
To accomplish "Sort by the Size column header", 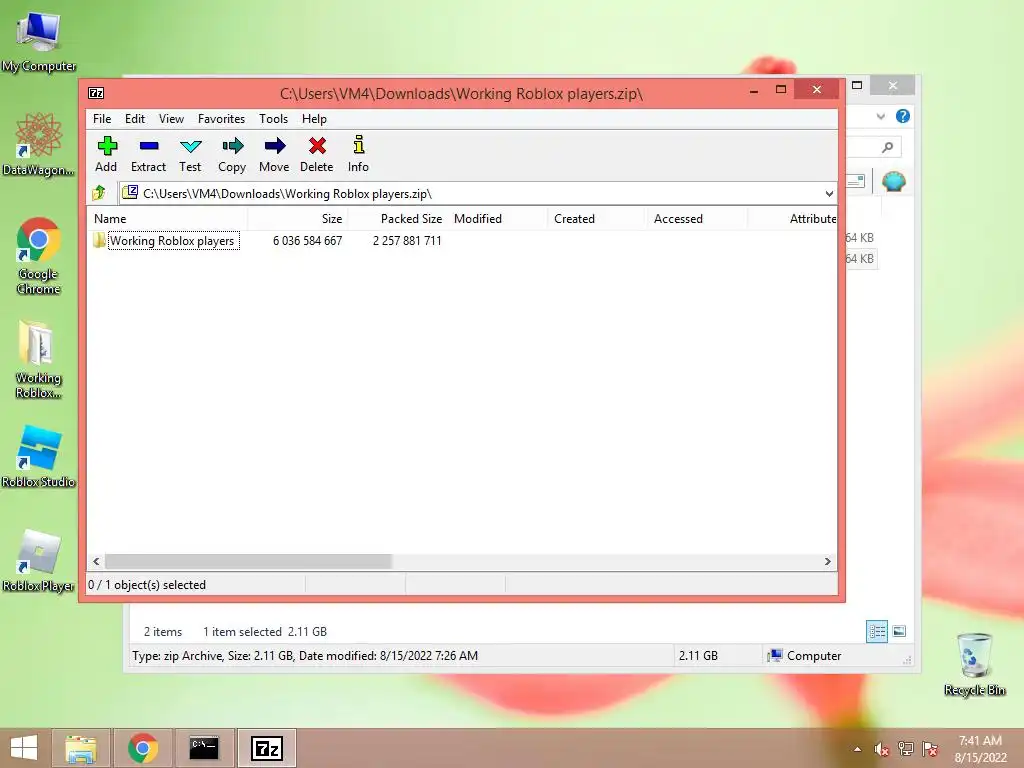I will tap(297, 219).
